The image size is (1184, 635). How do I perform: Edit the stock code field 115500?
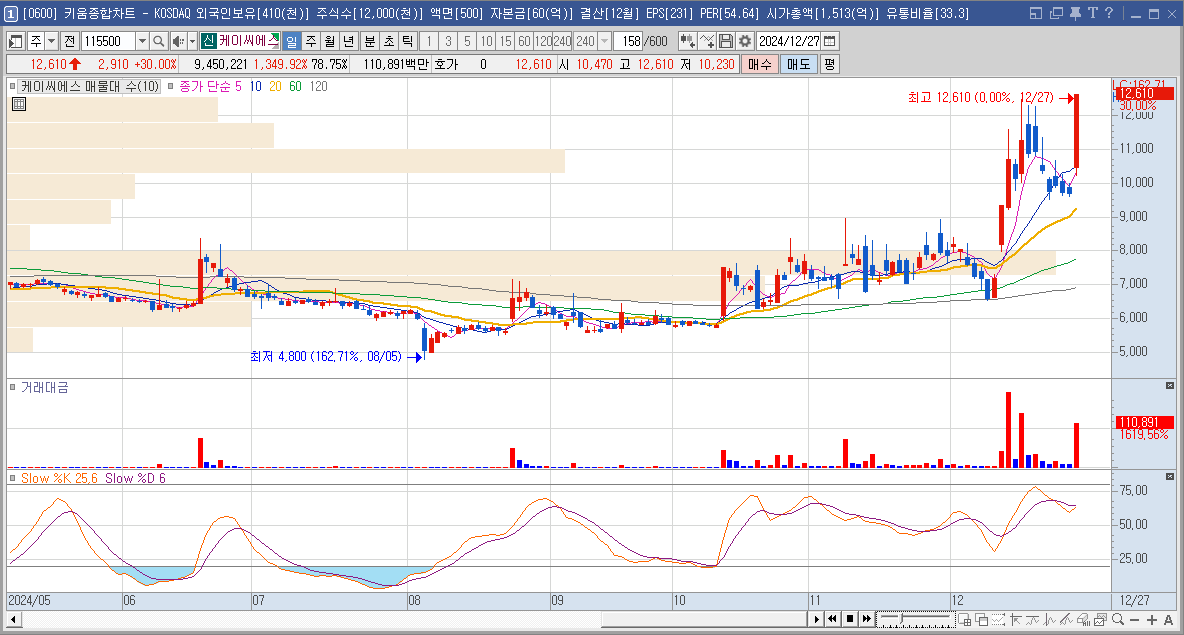point(108,42)
